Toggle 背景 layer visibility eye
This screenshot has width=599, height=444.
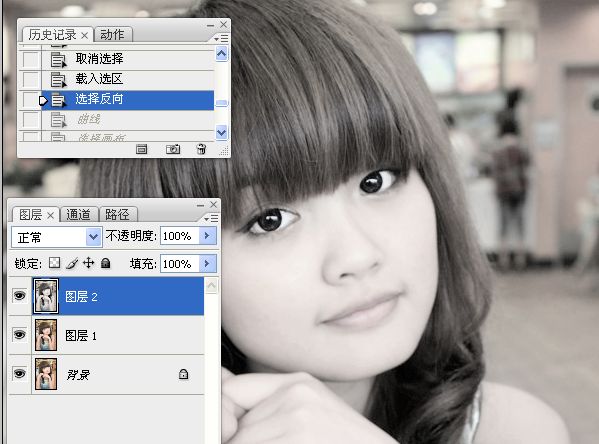tap(19, 374)
